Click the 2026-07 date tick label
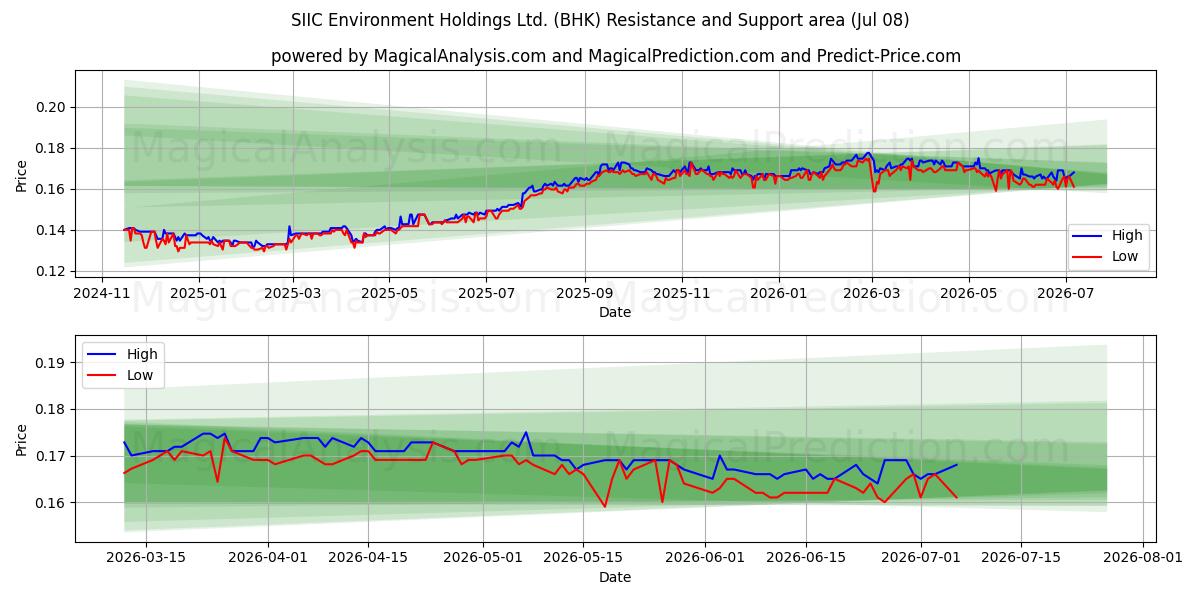Viewport: 1200px width, 600px height. (1066, 294)
